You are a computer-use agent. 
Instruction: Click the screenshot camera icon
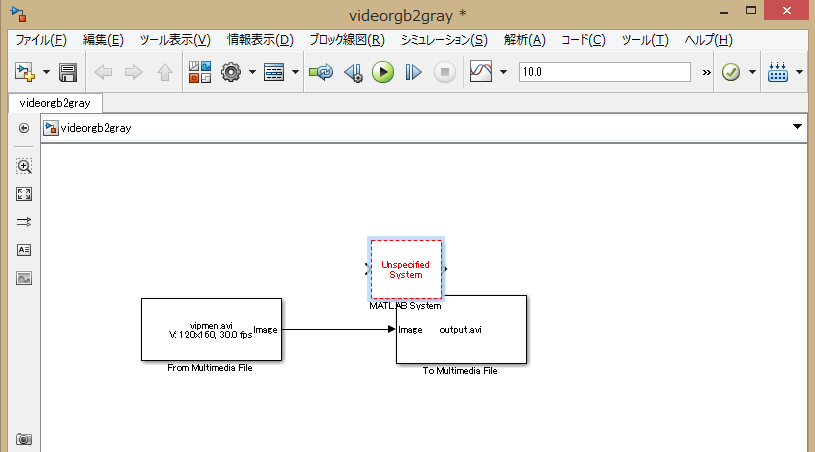(24, 439)
